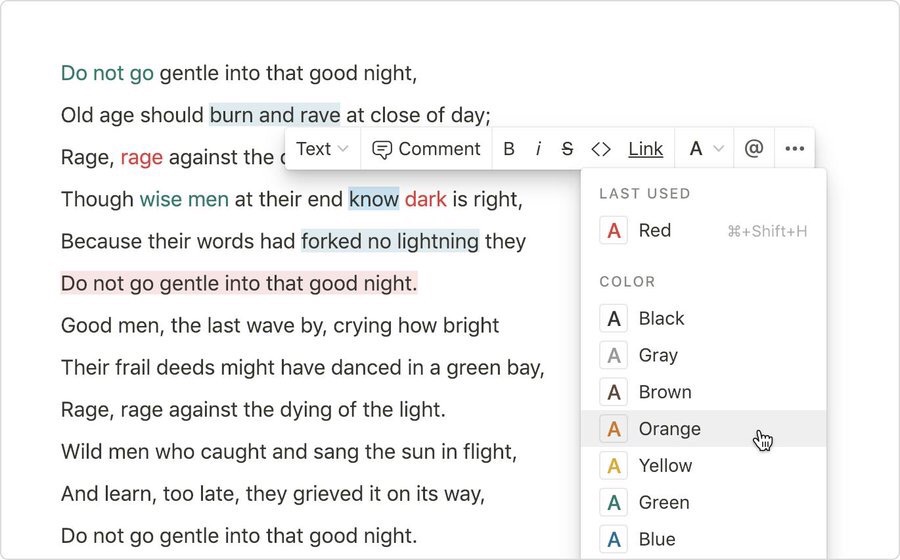Click the pink highlighted line "Do not go gentle"
900x560 pixels.
(239, 283)
